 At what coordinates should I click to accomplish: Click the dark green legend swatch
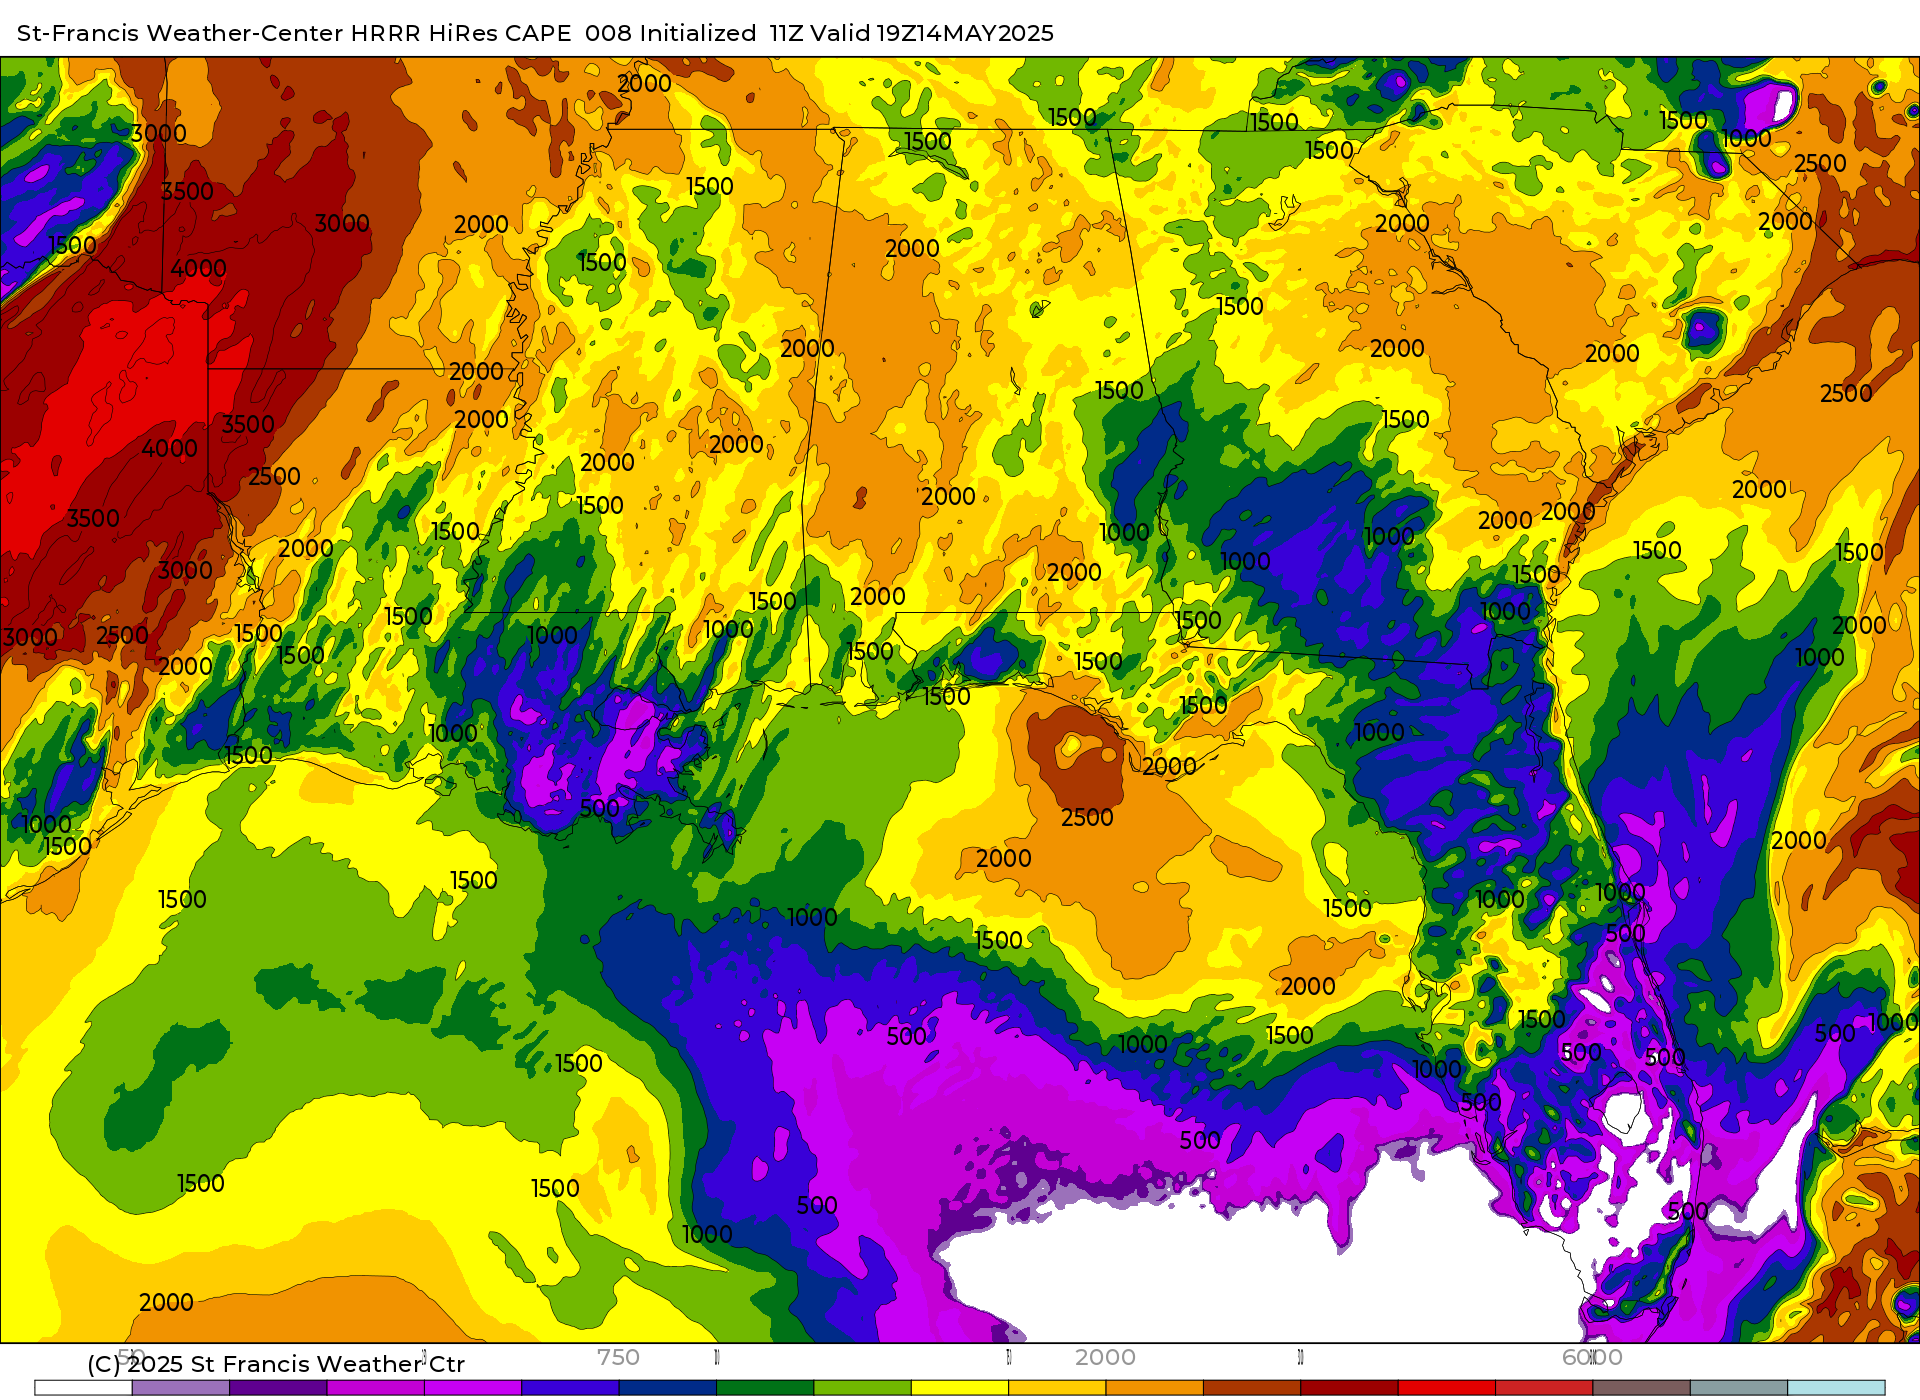point(765,1388)
